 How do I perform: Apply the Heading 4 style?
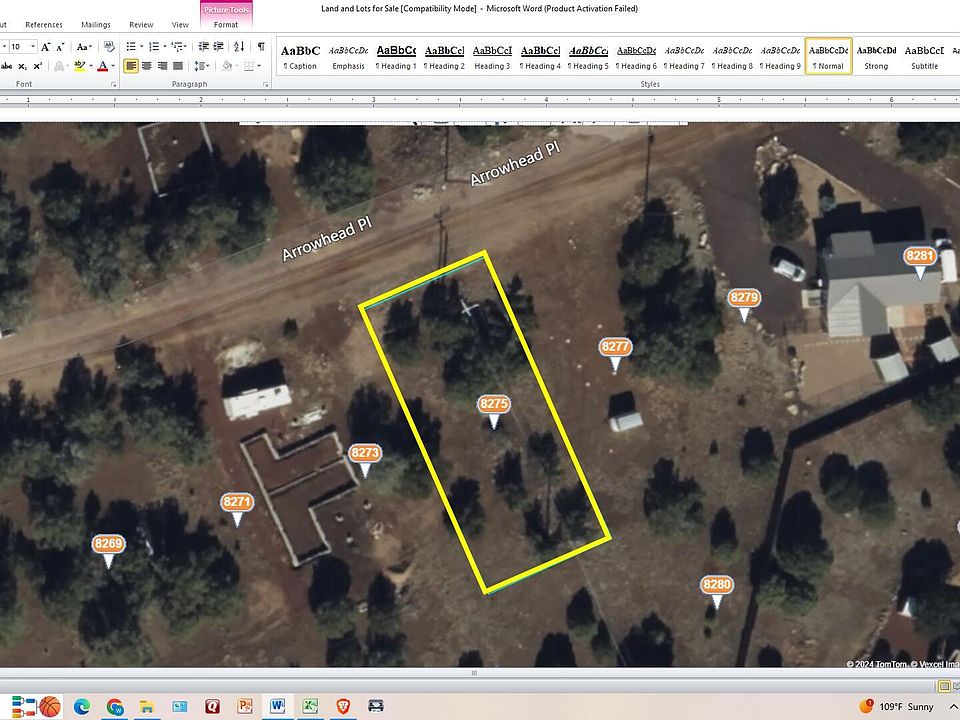tap(540, 56)
